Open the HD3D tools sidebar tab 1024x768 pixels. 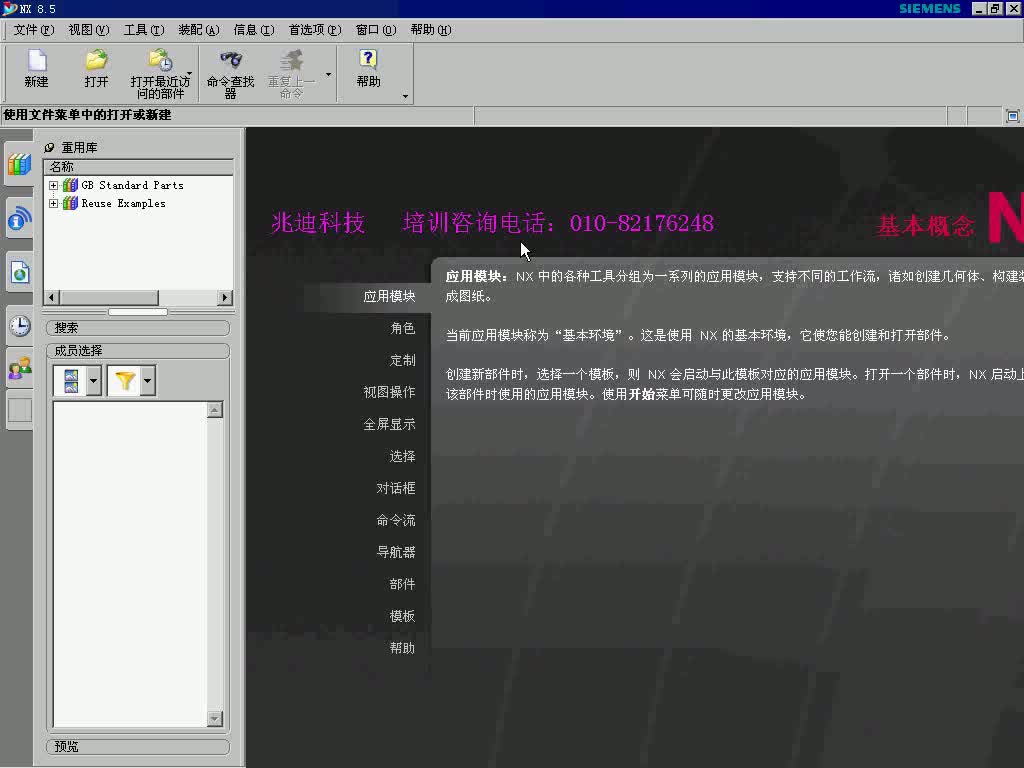(x=20, y=219)
